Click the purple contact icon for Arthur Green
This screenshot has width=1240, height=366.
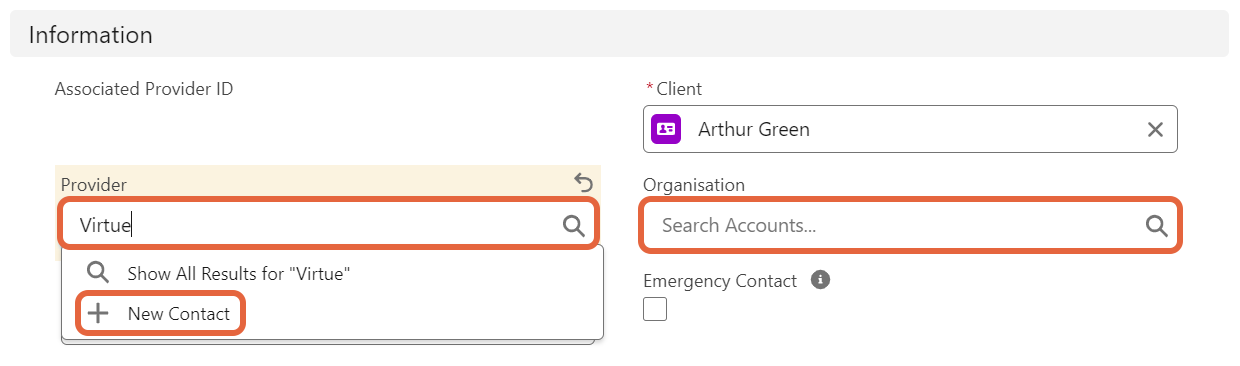[x=666, y=129]
